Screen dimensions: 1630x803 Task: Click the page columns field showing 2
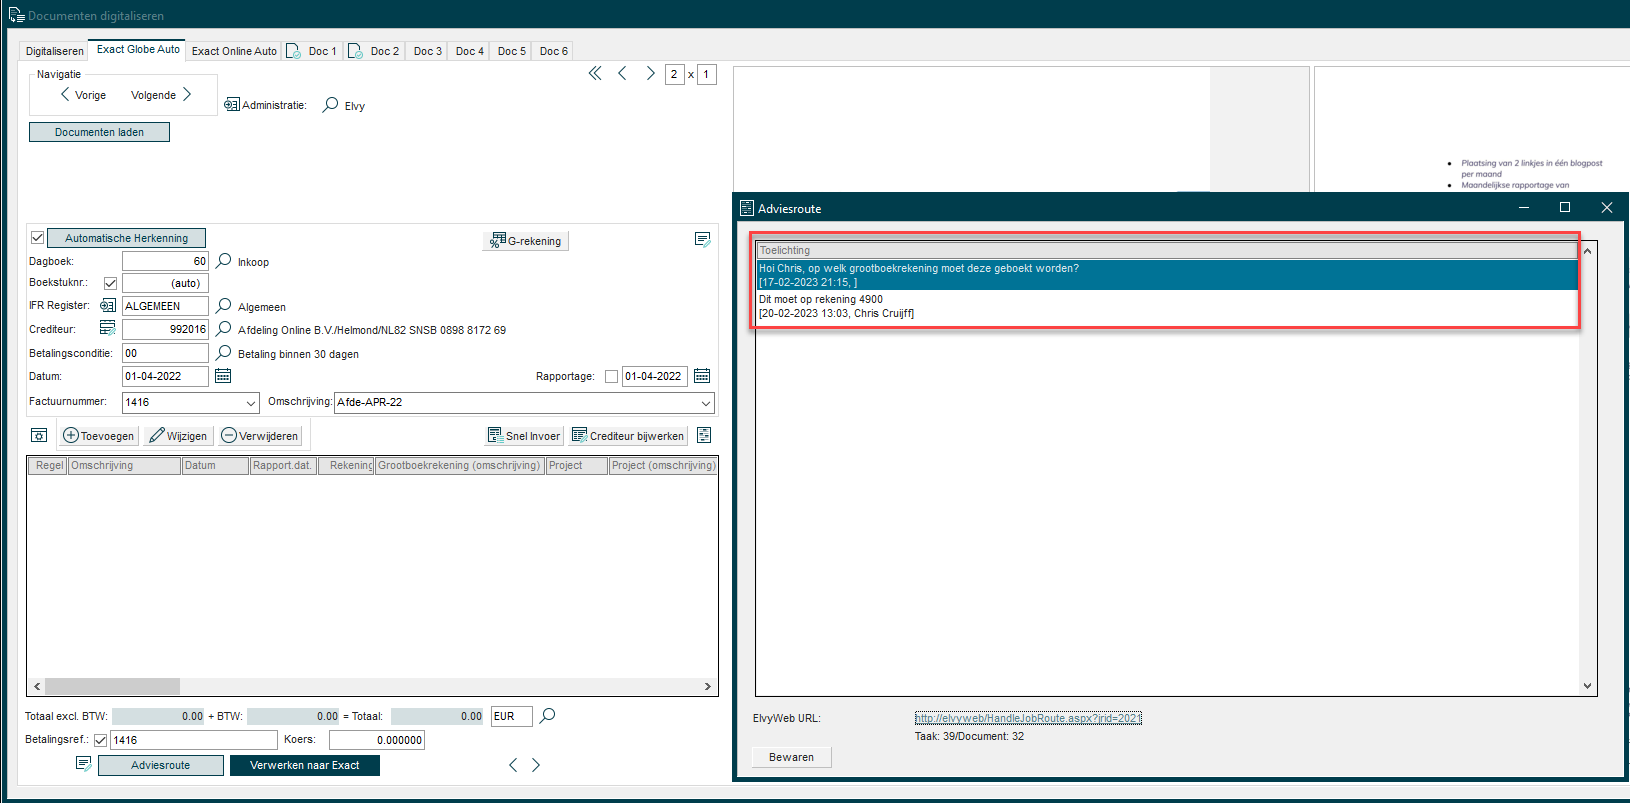pos(674,74)
